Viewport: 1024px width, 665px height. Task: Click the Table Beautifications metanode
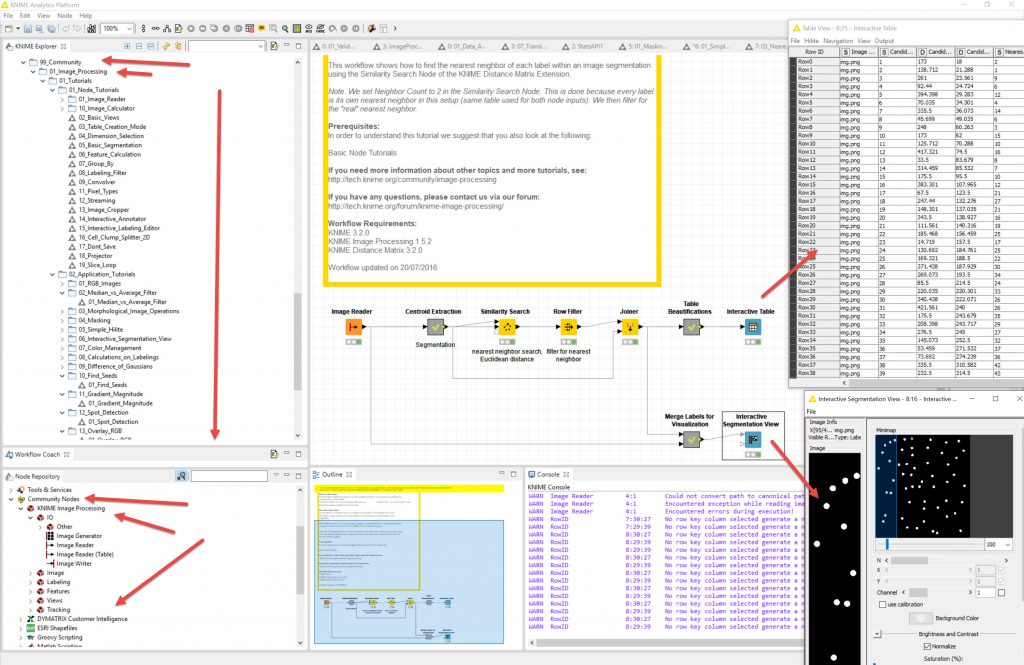pyautogui.click(x=690, y=327)
